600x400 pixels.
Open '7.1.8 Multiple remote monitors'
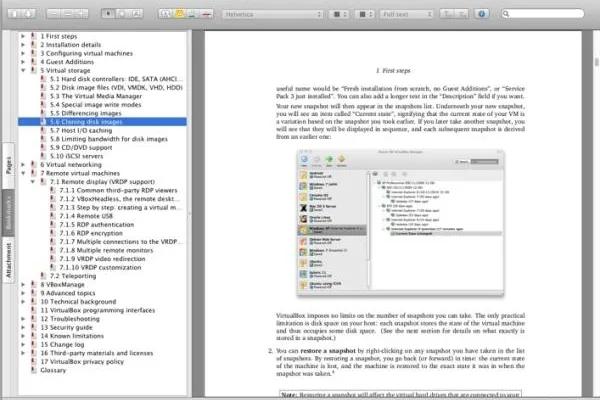coord(106,250)
